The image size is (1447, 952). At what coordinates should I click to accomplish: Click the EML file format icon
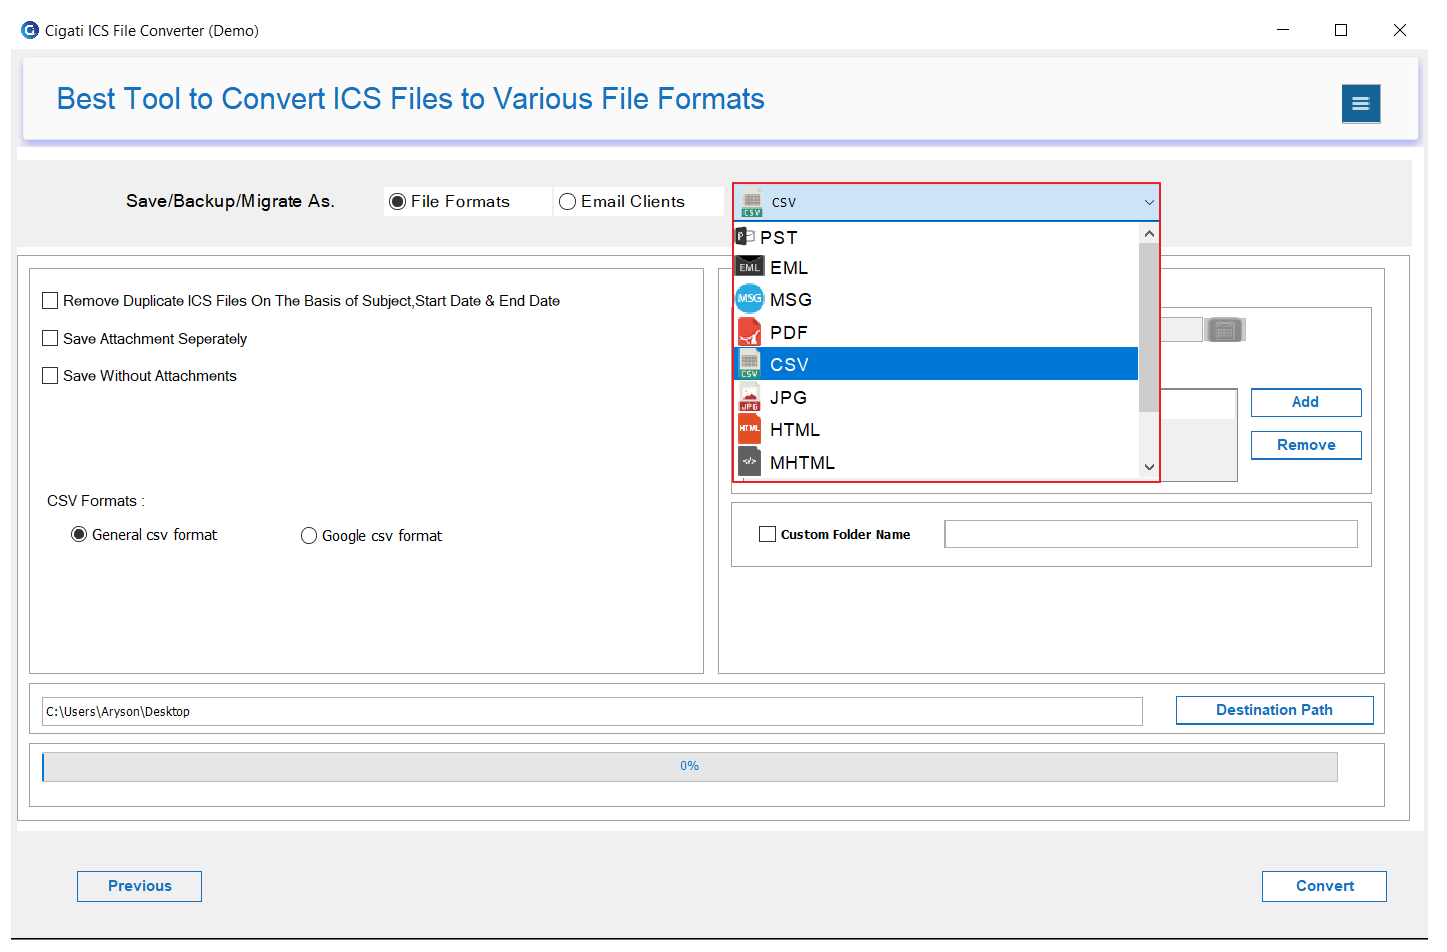click(749, 267)
